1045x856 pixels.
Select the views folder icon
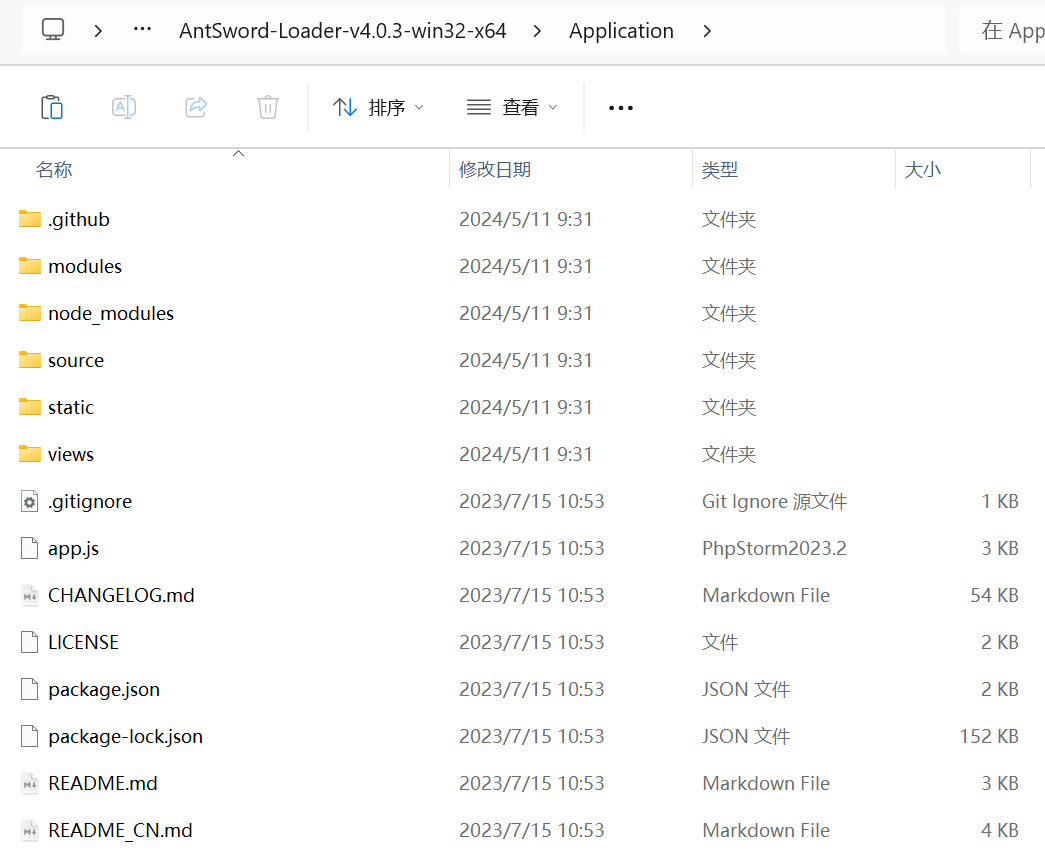coord(29,454)
